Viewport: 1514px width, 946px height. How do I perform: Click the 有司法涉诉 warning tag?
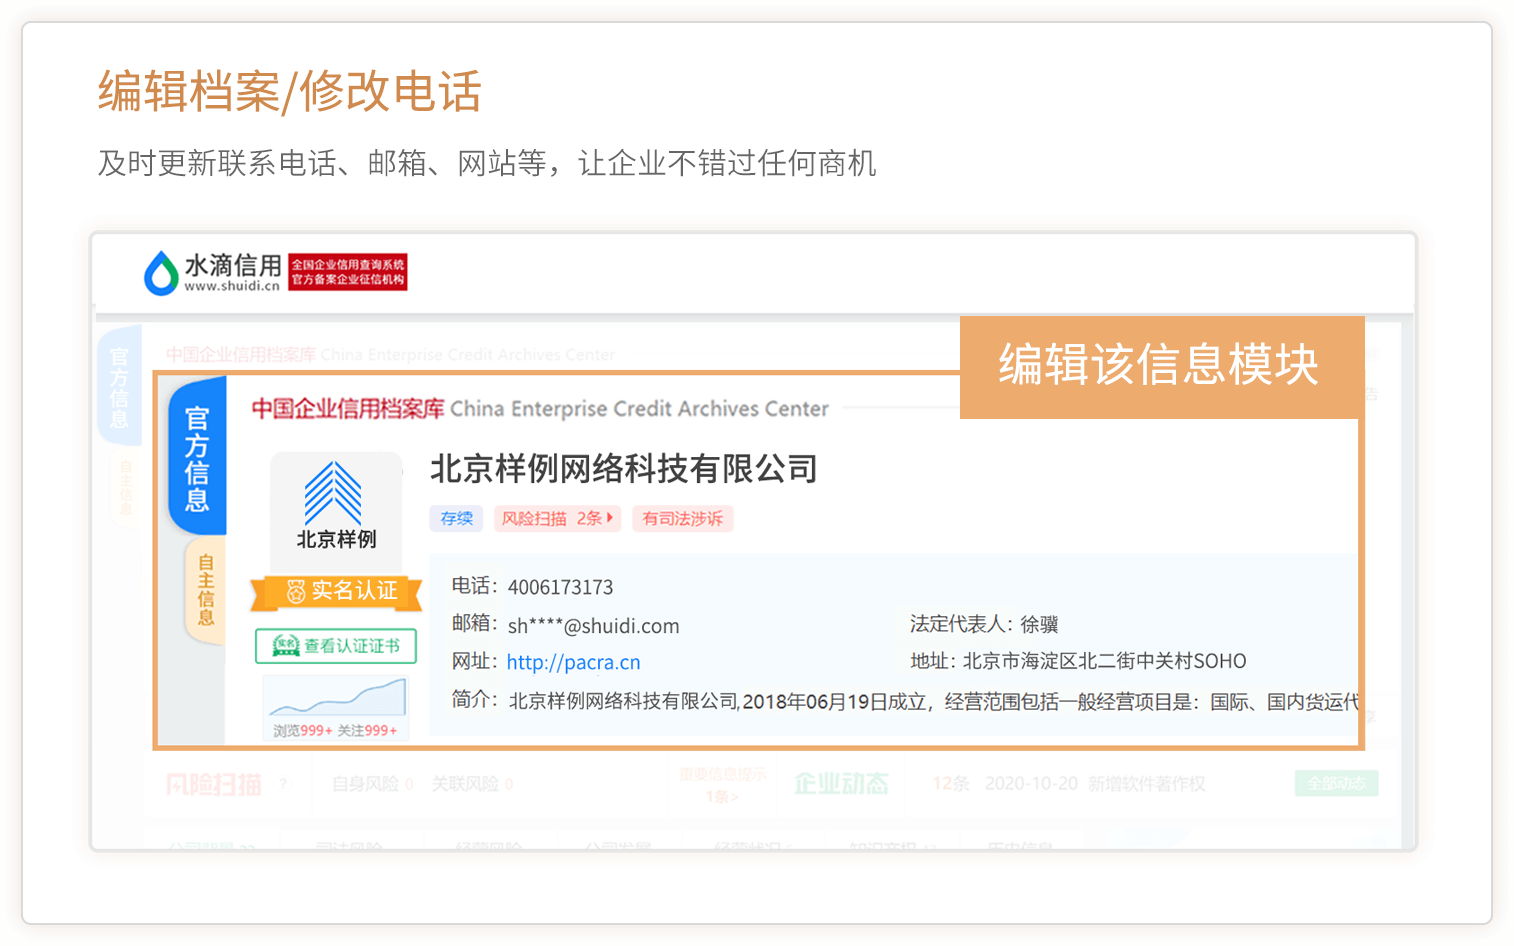pos(682,518)
